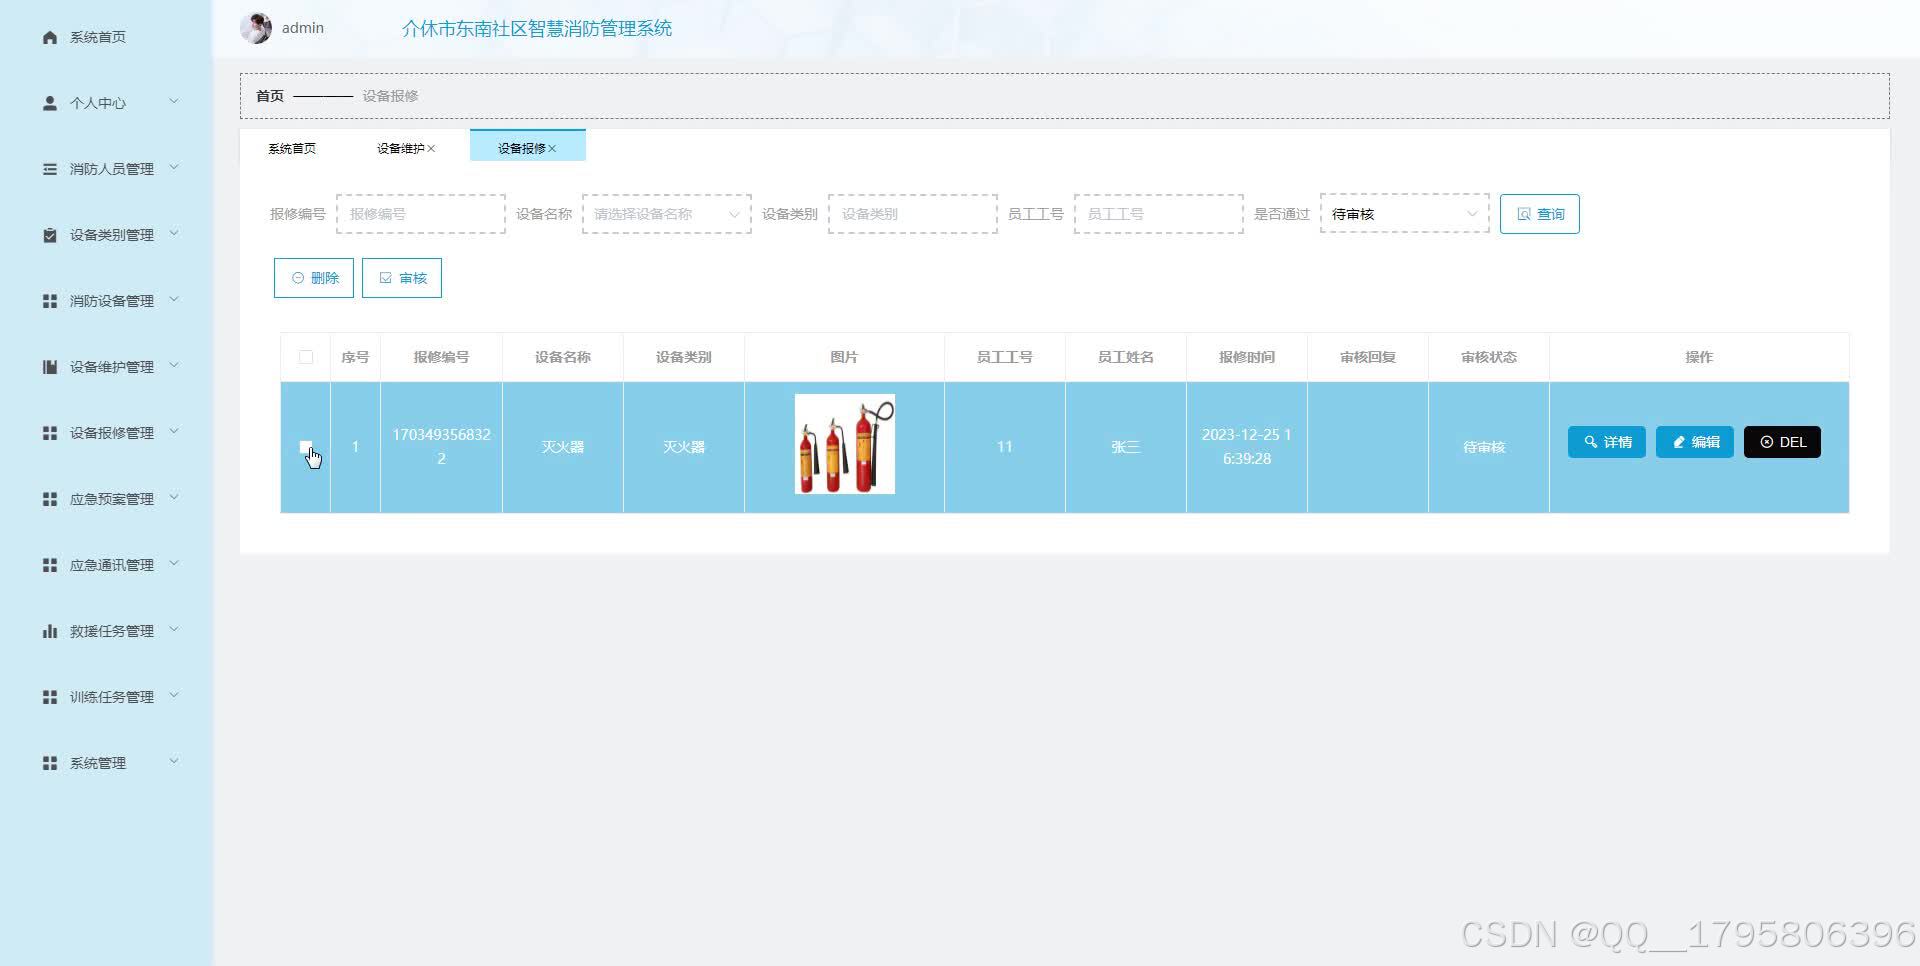1920x966 pixels.
Task: Open the 是否通过 审核状态 dropdown
Action: point(1403,213)
